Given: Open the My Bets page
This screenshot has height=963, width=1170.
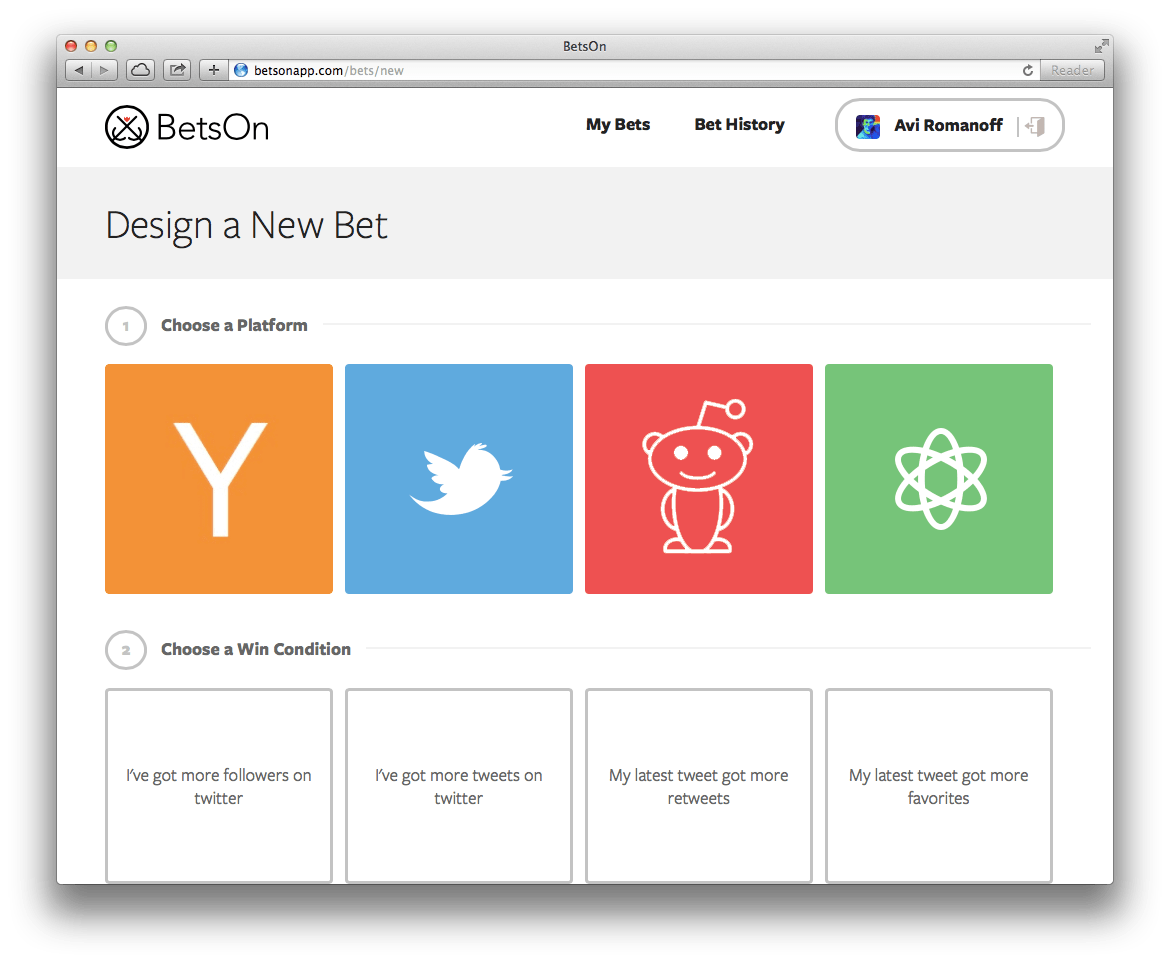Looking at the screenshot, I should [618, 125].
